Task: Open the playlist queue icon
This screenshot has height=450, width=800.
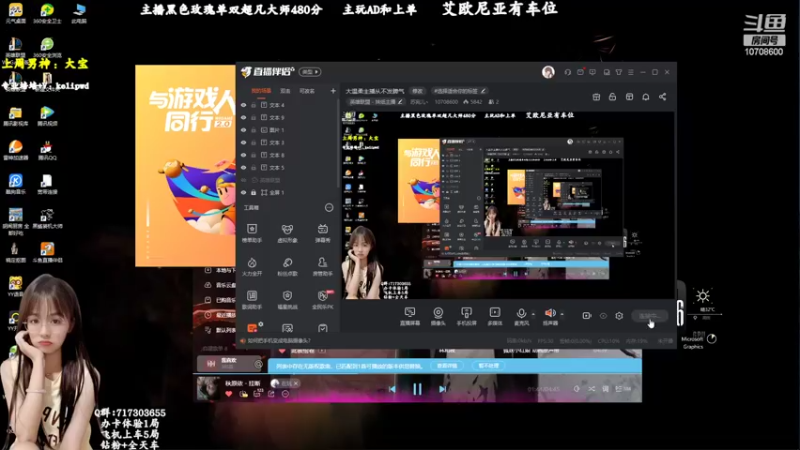Action: [622, 389]
